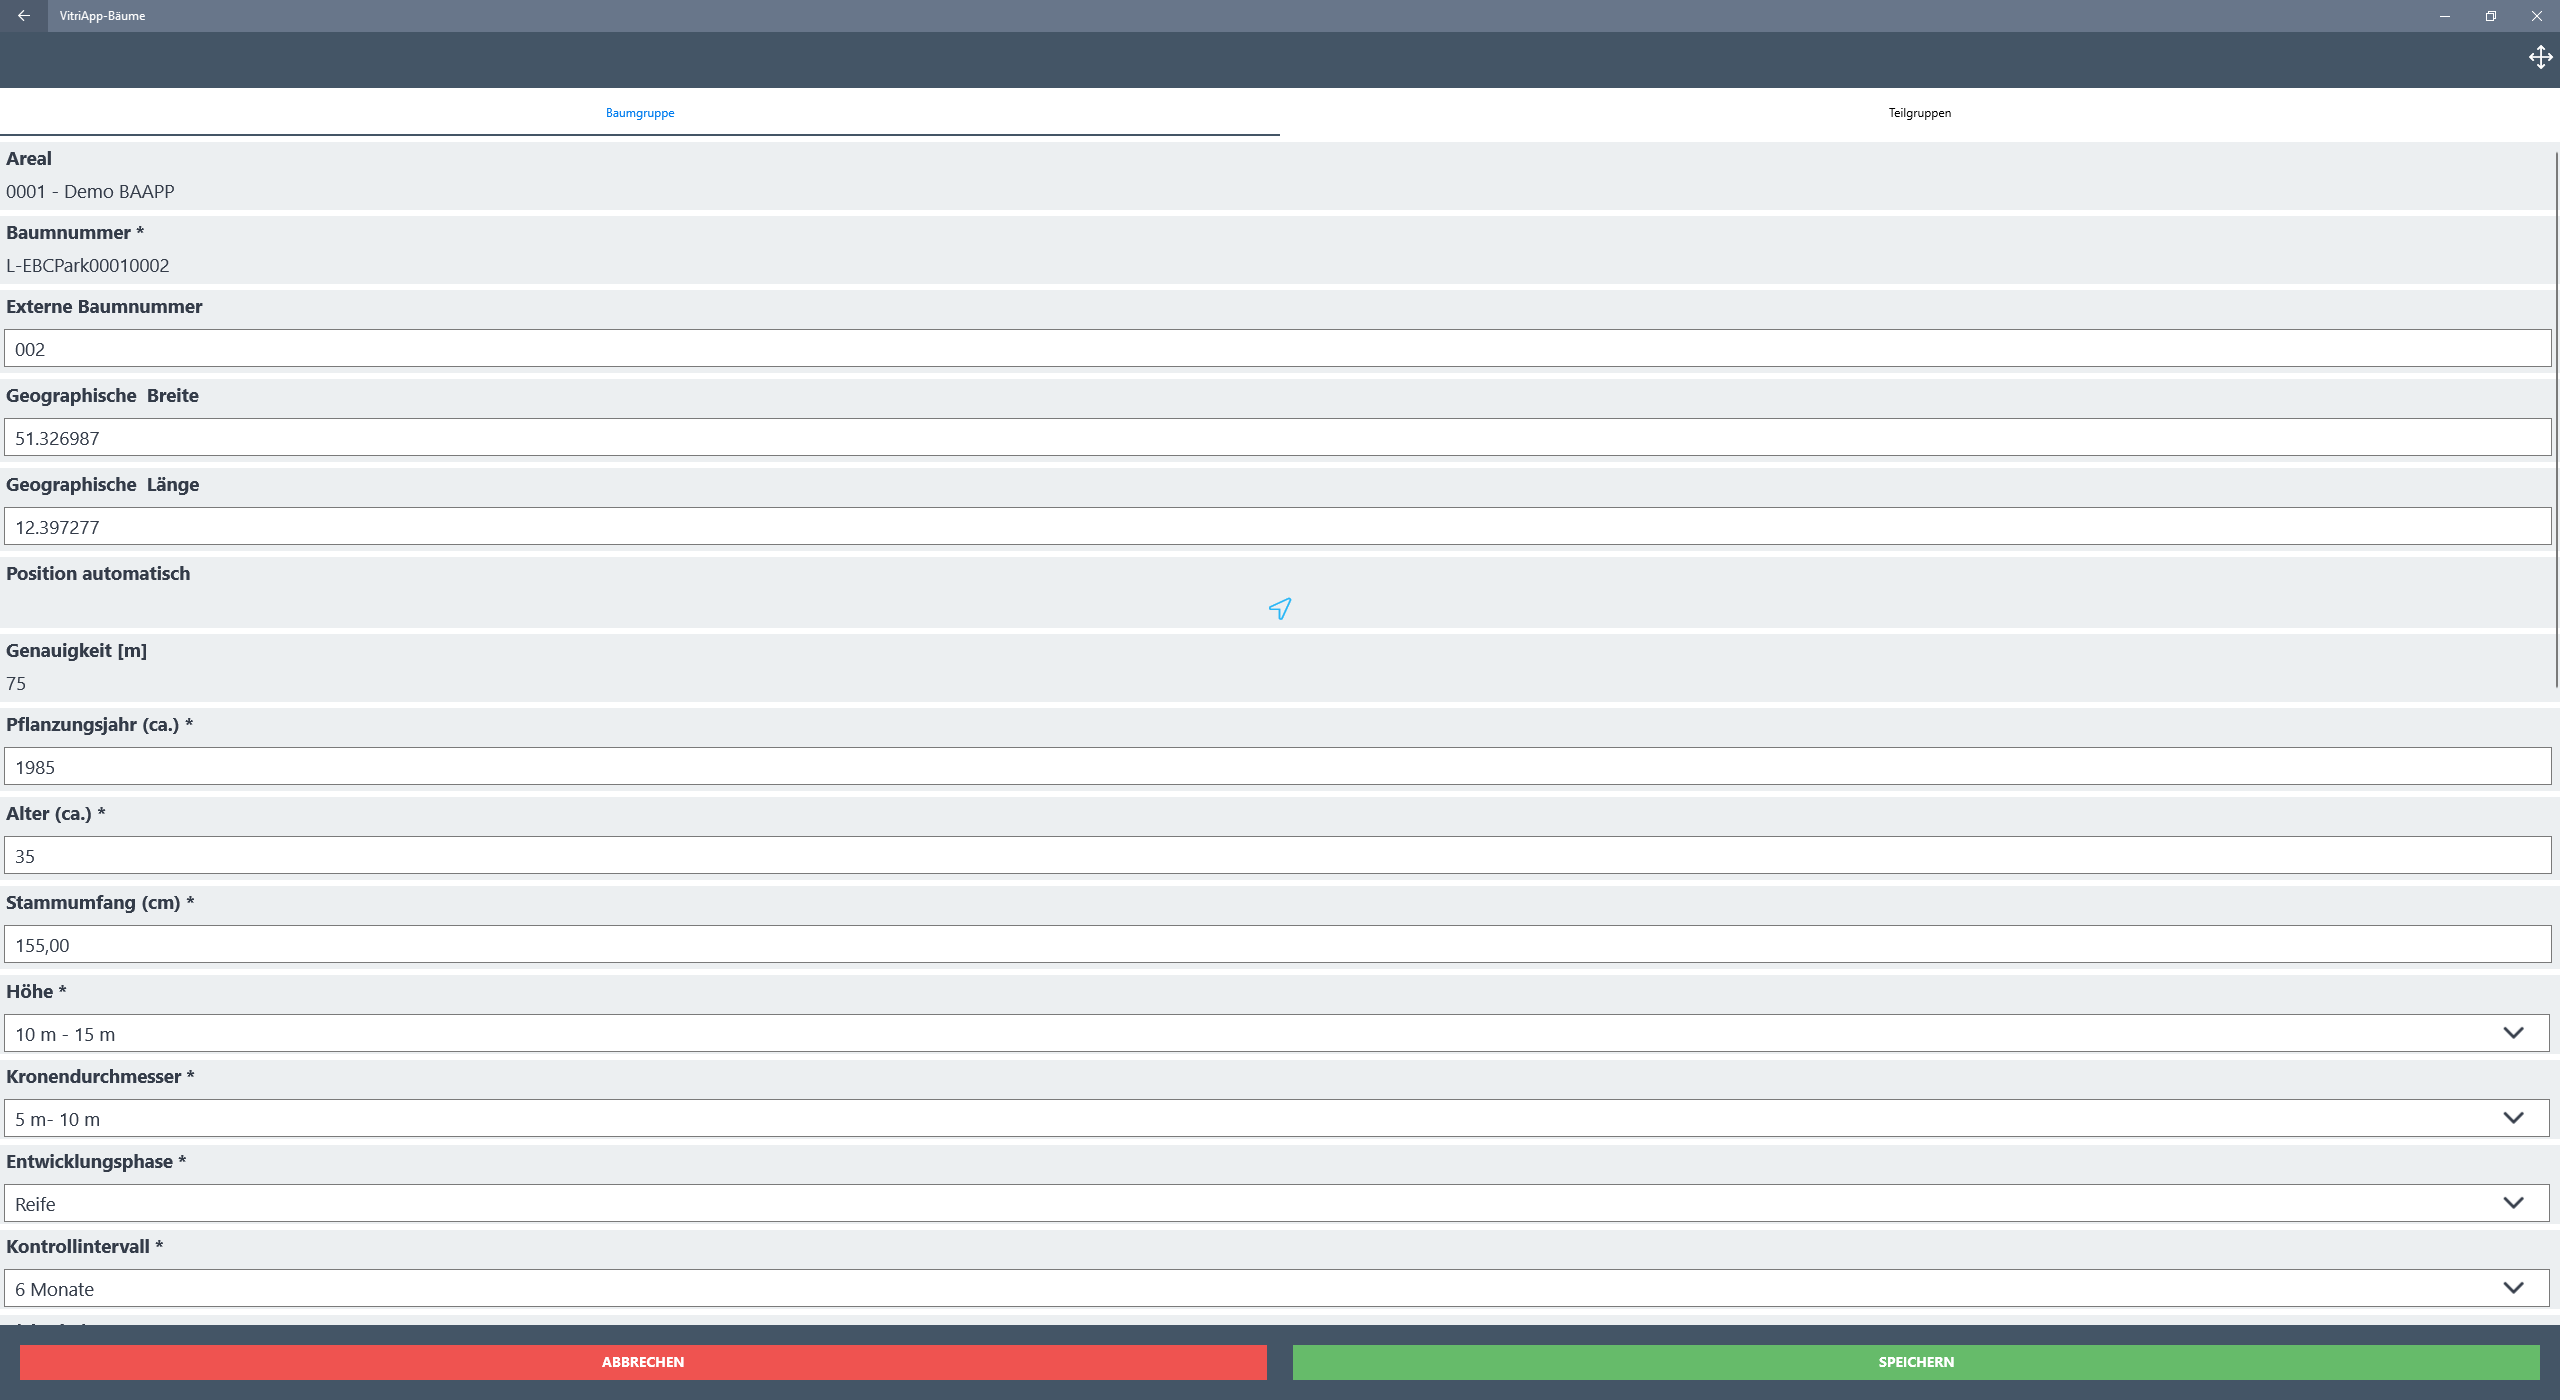Screen dimensions: 2560x1400
Task: Click the vertical scrollbar on right edge
Action: 2556,420
